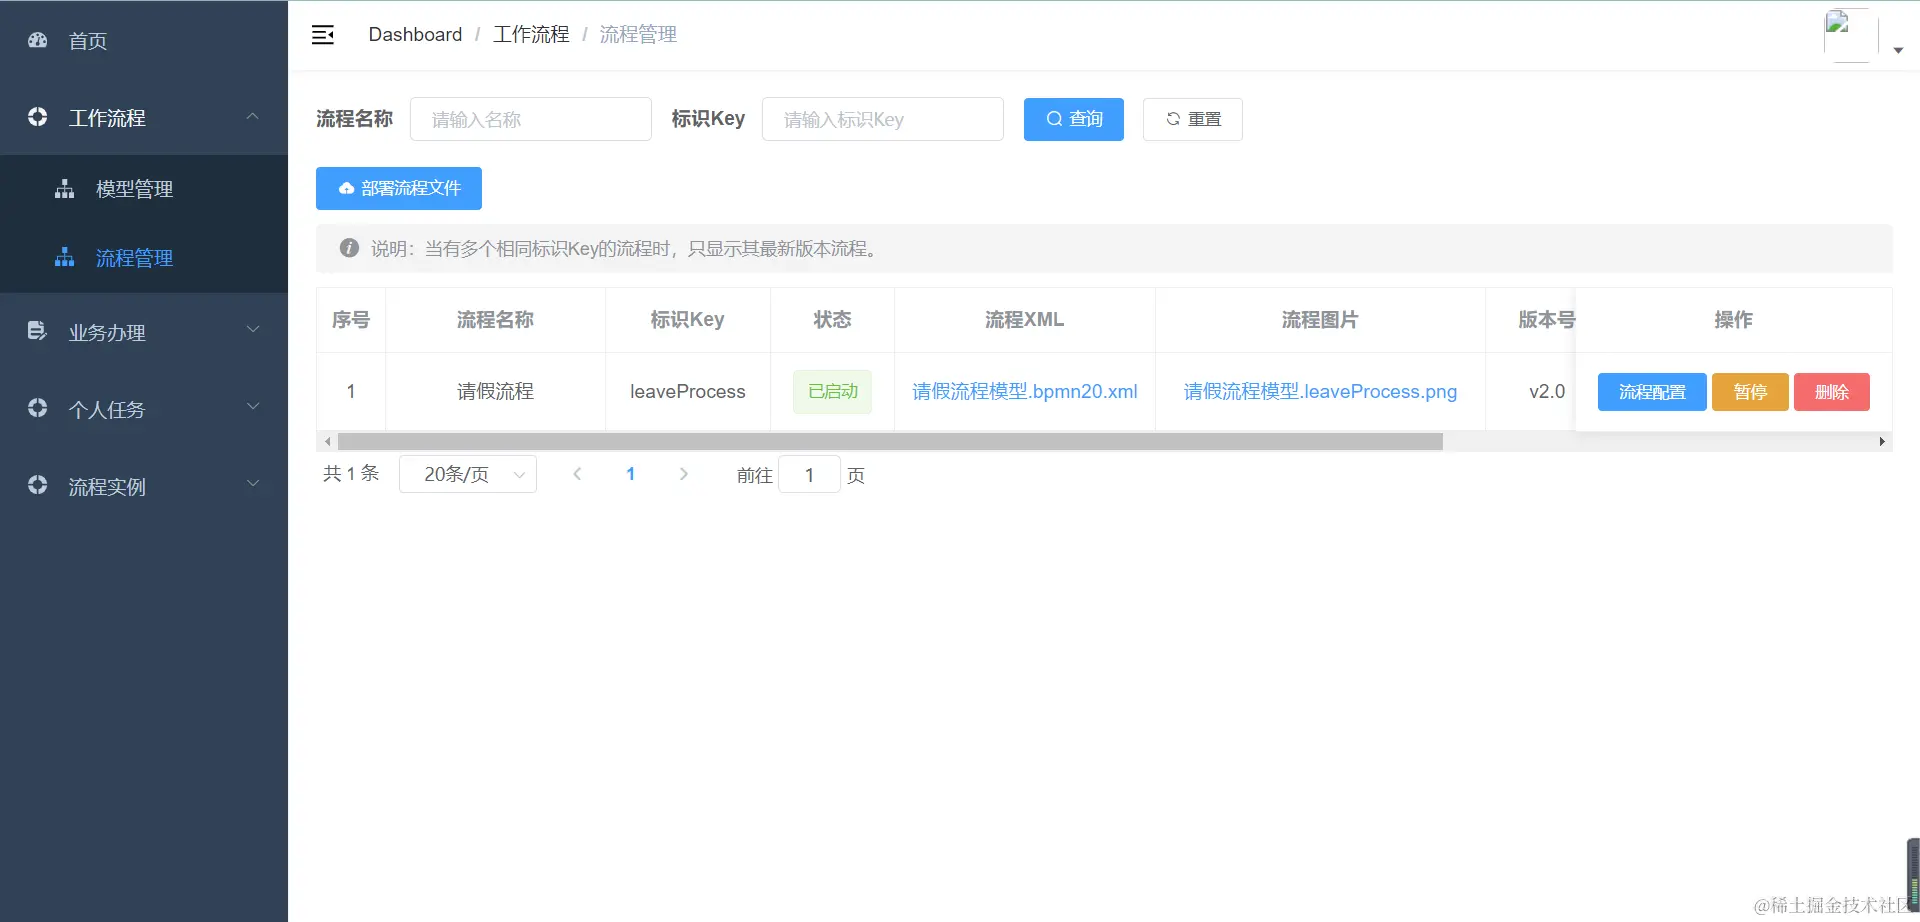The width and height of the screenshot is (1920, 922).
Task: Click 业务办理 sidebar menu label
Action: coord(107,333)
